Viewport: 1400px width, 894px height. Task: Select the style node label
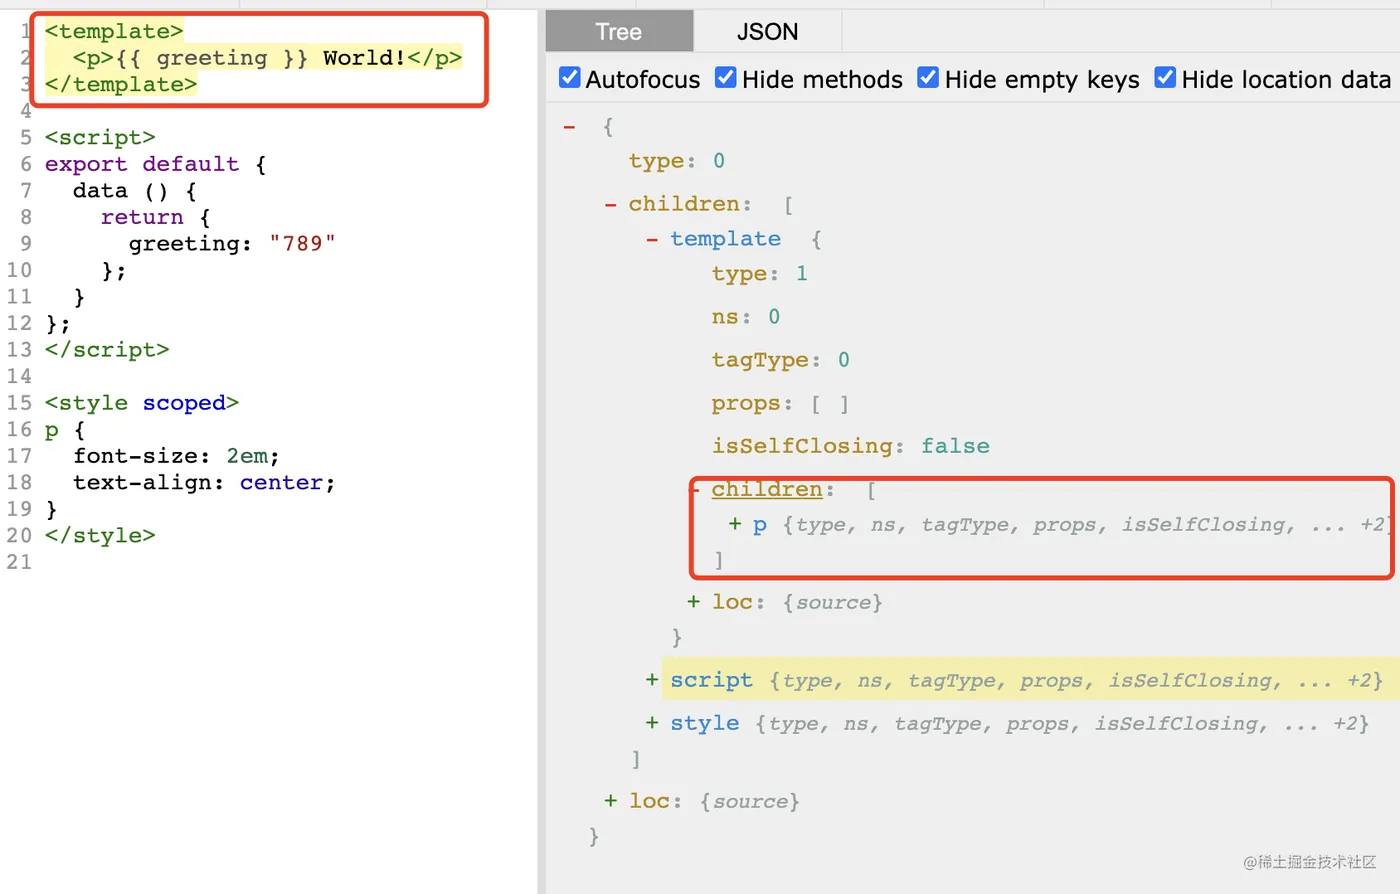(x=705, y=723)
